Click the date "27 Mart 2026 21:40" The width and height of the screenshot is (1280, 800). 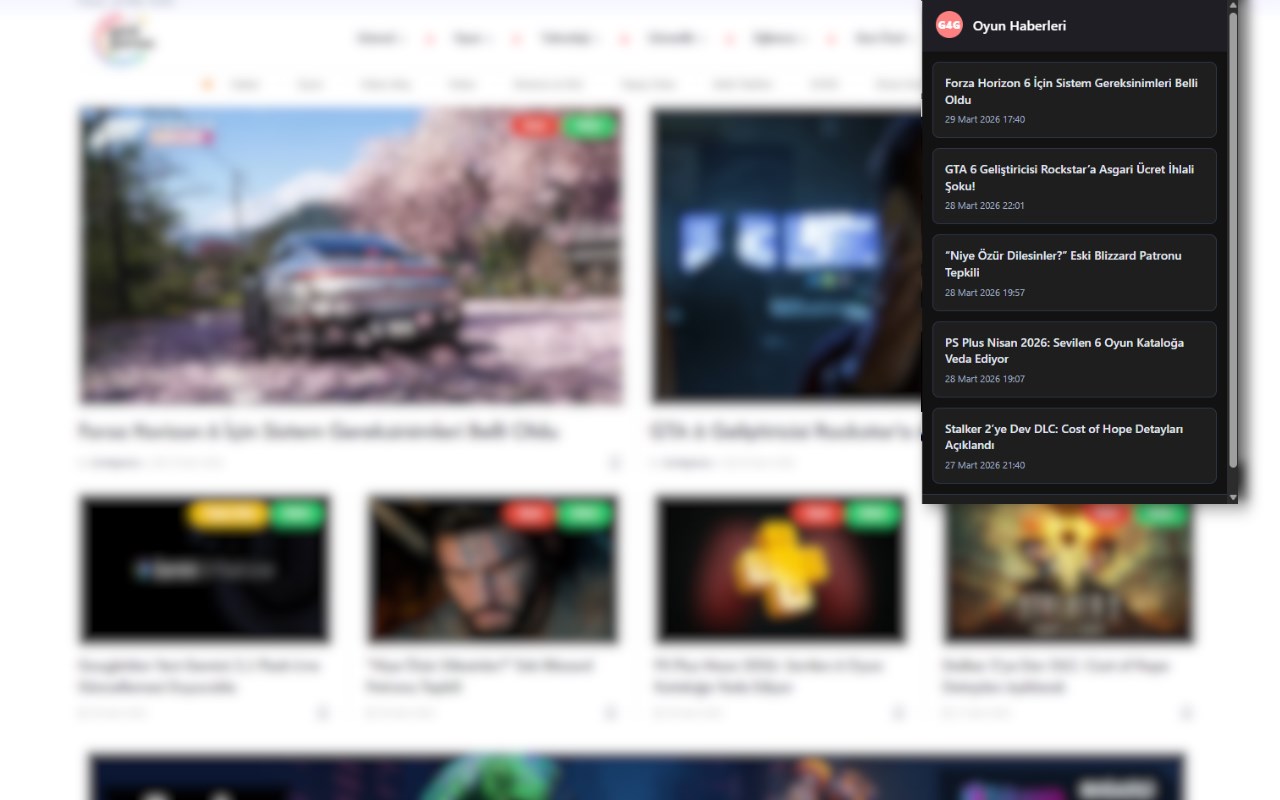pyautogui.click(x=985, y=465)
